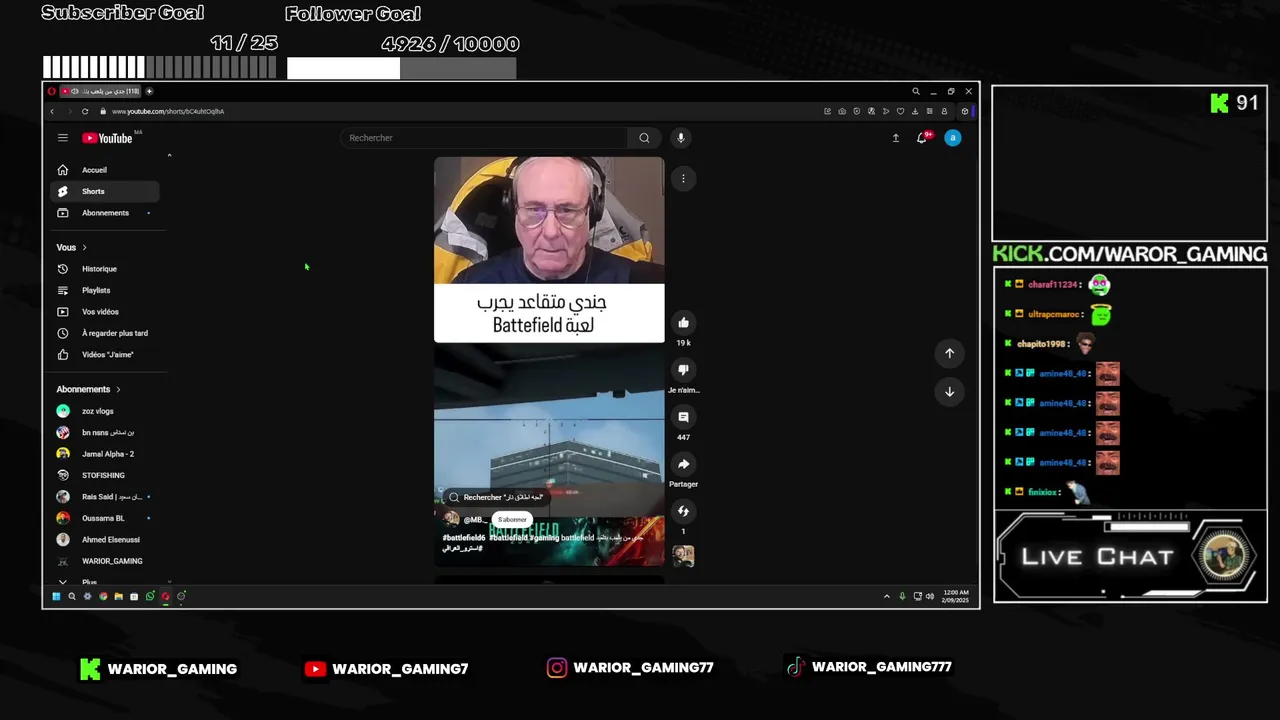Screen dimensions: 1280x720
Task: Open Windows taskbar search
Action: pyautogui.click(x=72, y=596)
